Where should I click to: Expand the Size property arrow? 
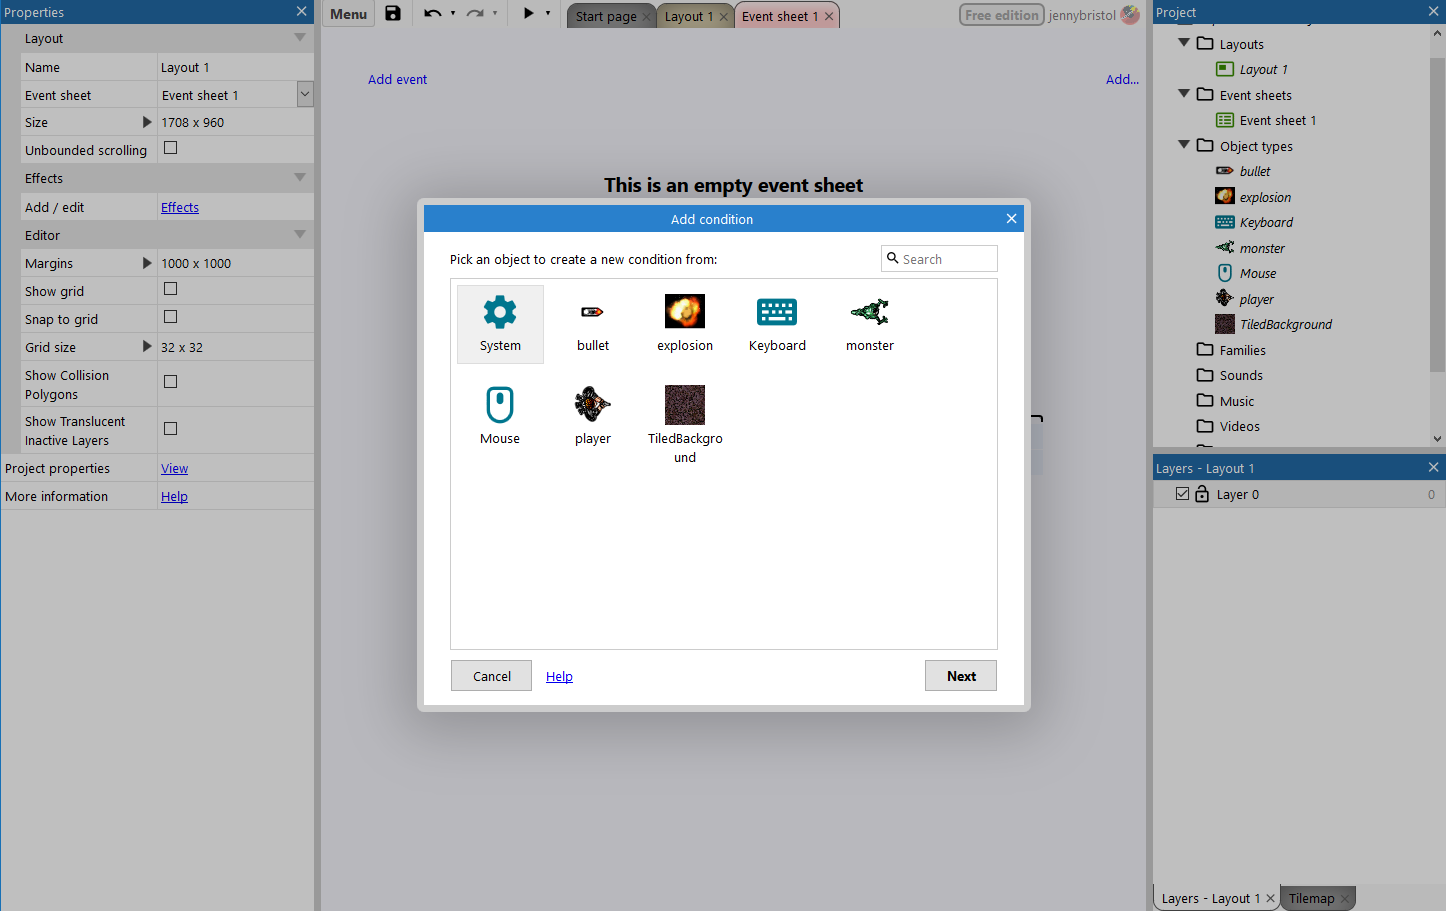[147, 122]
